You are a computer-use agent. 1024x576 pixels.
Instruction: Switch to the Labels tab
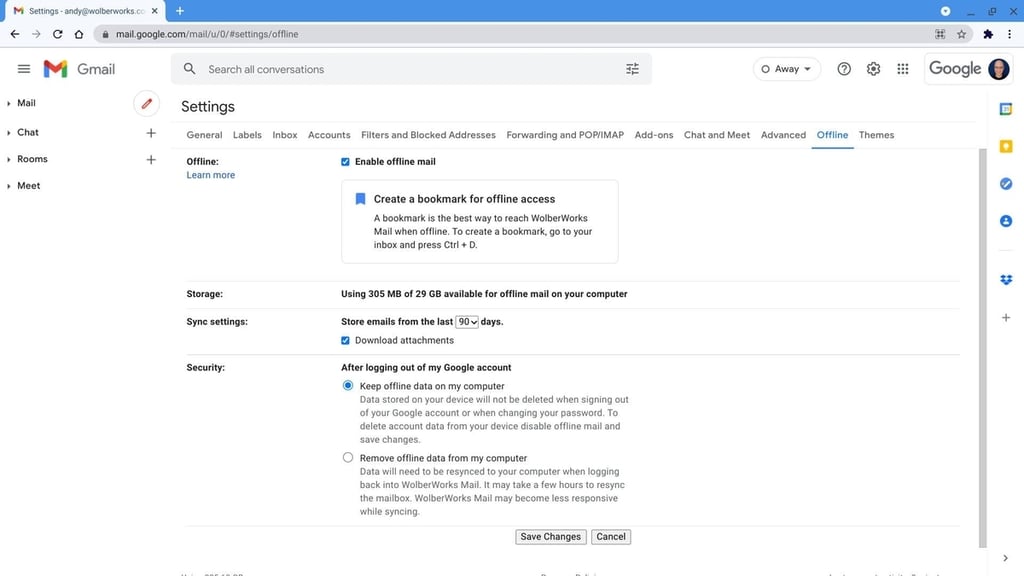pyautogui.click(x=247, y=135)
